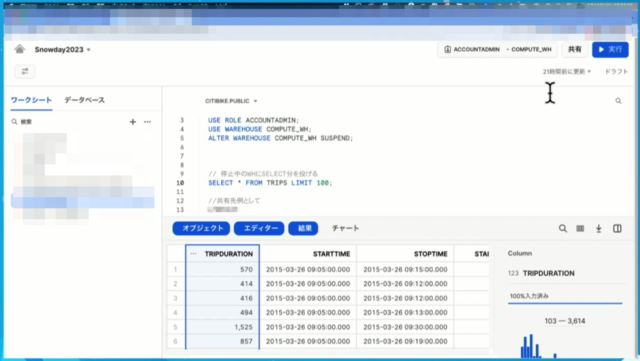Select STOPTIME cell 2015-03-26 09:15:00.000
Image resolution: width=640 pixels, height=361 pixels.
coord(405,270)
